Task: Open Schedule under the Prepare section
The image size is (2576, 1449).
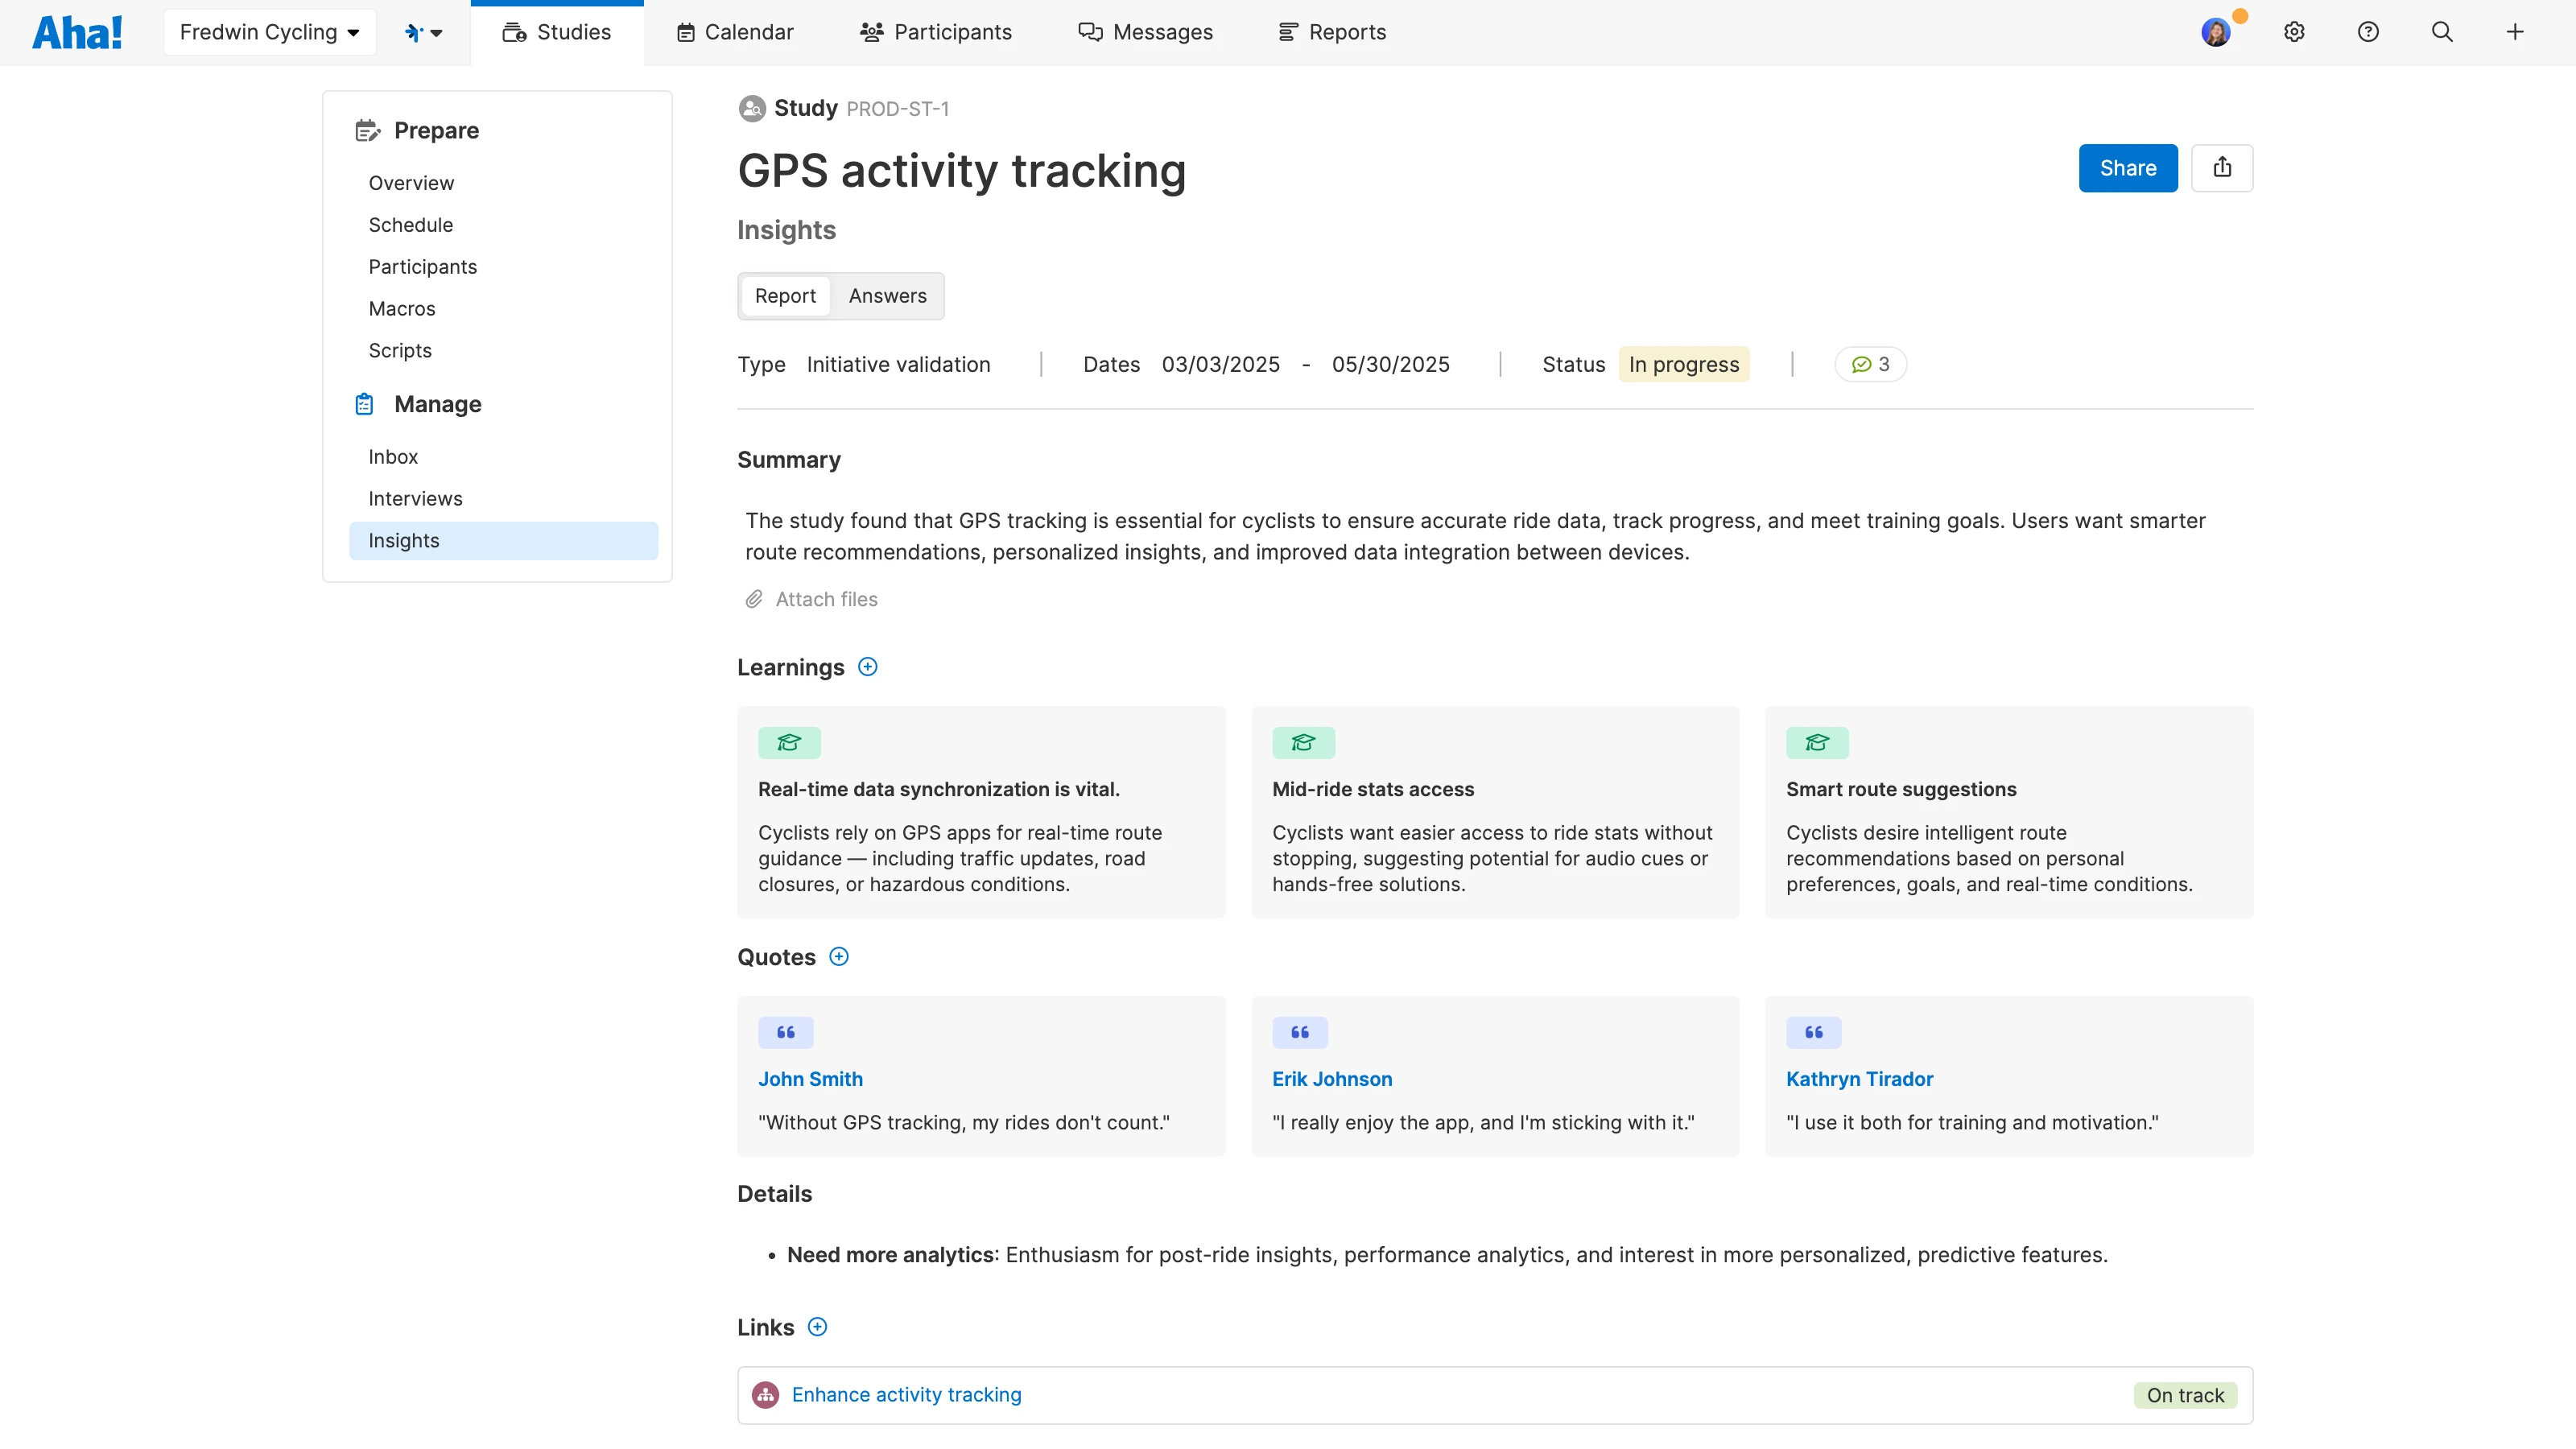Action: click(410, 224)
